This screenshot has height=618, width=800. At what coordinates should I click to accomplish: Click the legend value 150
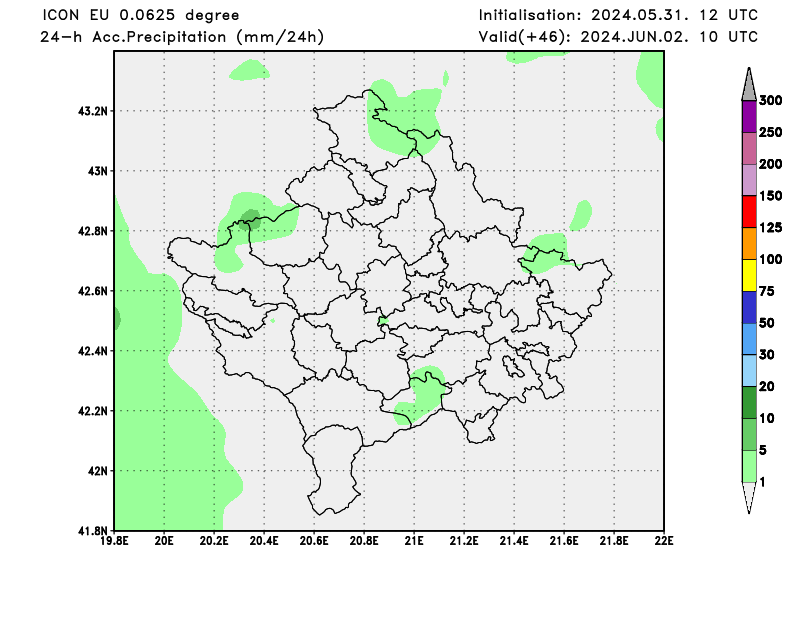[770, 196]
